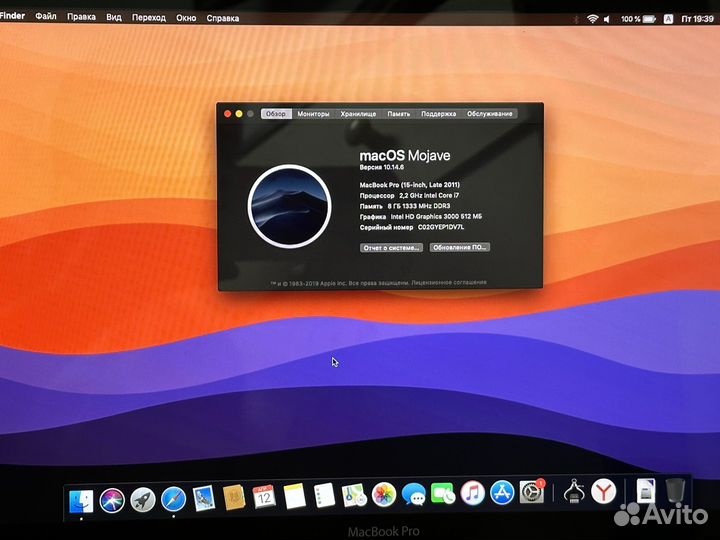Open Launchpad rocket icon
This screenshot has width=720, height=540.
[x=143, y=500]
